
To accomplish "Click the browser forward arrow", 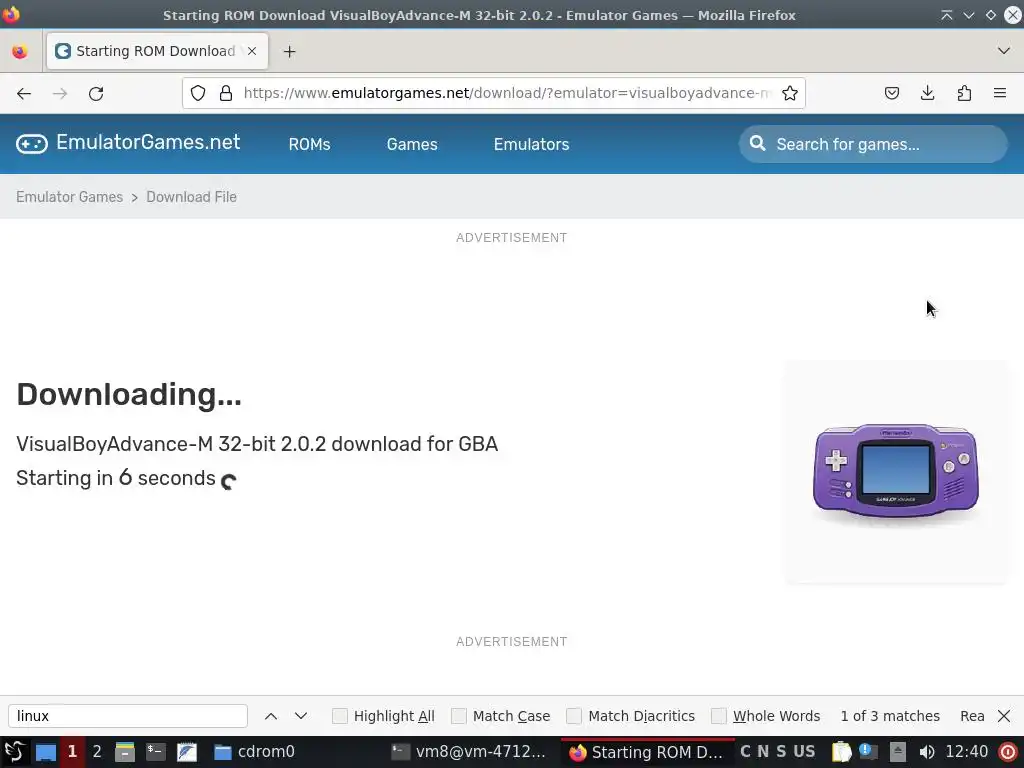I will pos(60,93).
